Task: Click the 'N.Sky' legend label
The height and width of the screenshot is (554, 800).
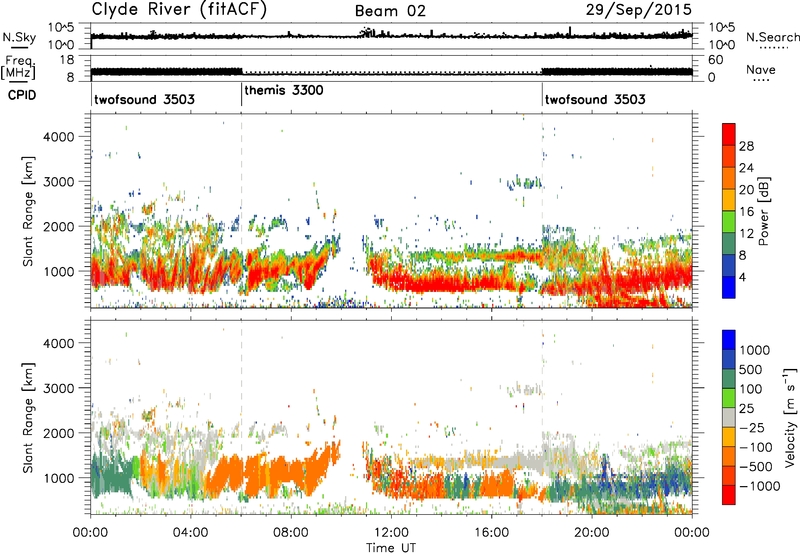Action: [19, 37]
